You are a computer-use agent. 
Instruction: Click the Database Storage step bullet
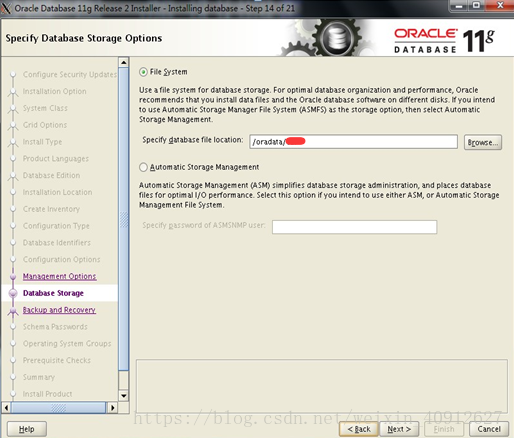pos(13,293)
